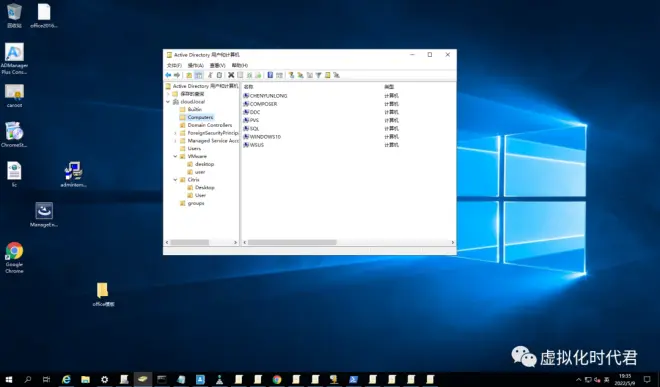Click the blue Help toolbar icon

[270, 75]
